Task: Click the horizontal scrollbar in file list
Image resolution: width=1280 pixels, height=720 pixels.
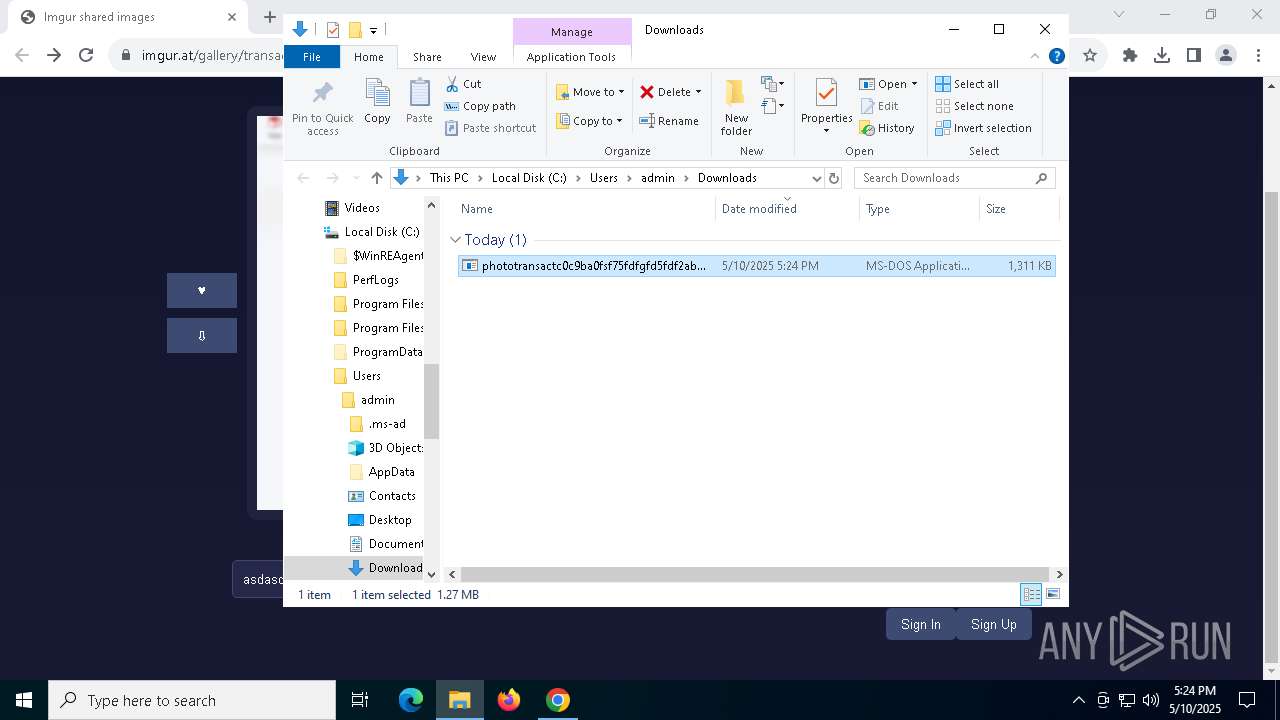Action: pyautogui.click(x=755, y=575)
